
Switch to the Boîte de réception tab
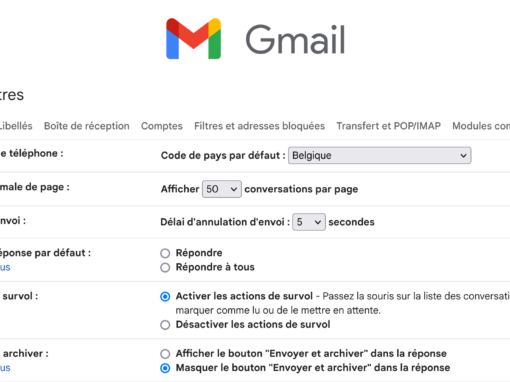tap(87, 126)
